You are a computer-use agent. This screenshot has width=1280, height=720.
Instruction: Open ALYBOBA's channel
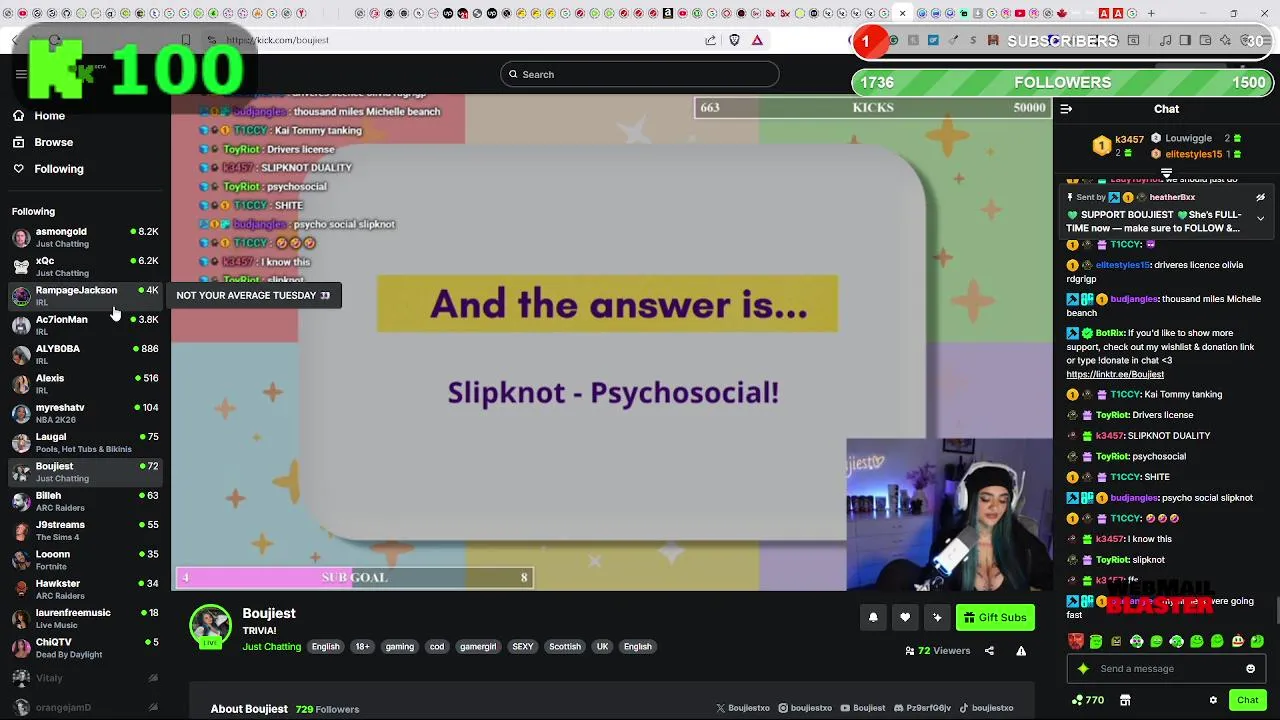85,354
